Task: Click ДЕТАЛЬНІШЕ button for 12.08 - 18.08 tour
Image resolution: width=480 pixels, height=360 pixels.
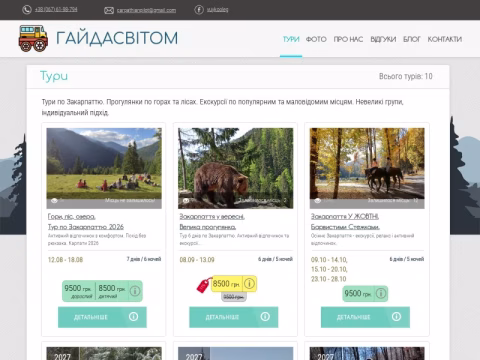Action: click(102, 317)
